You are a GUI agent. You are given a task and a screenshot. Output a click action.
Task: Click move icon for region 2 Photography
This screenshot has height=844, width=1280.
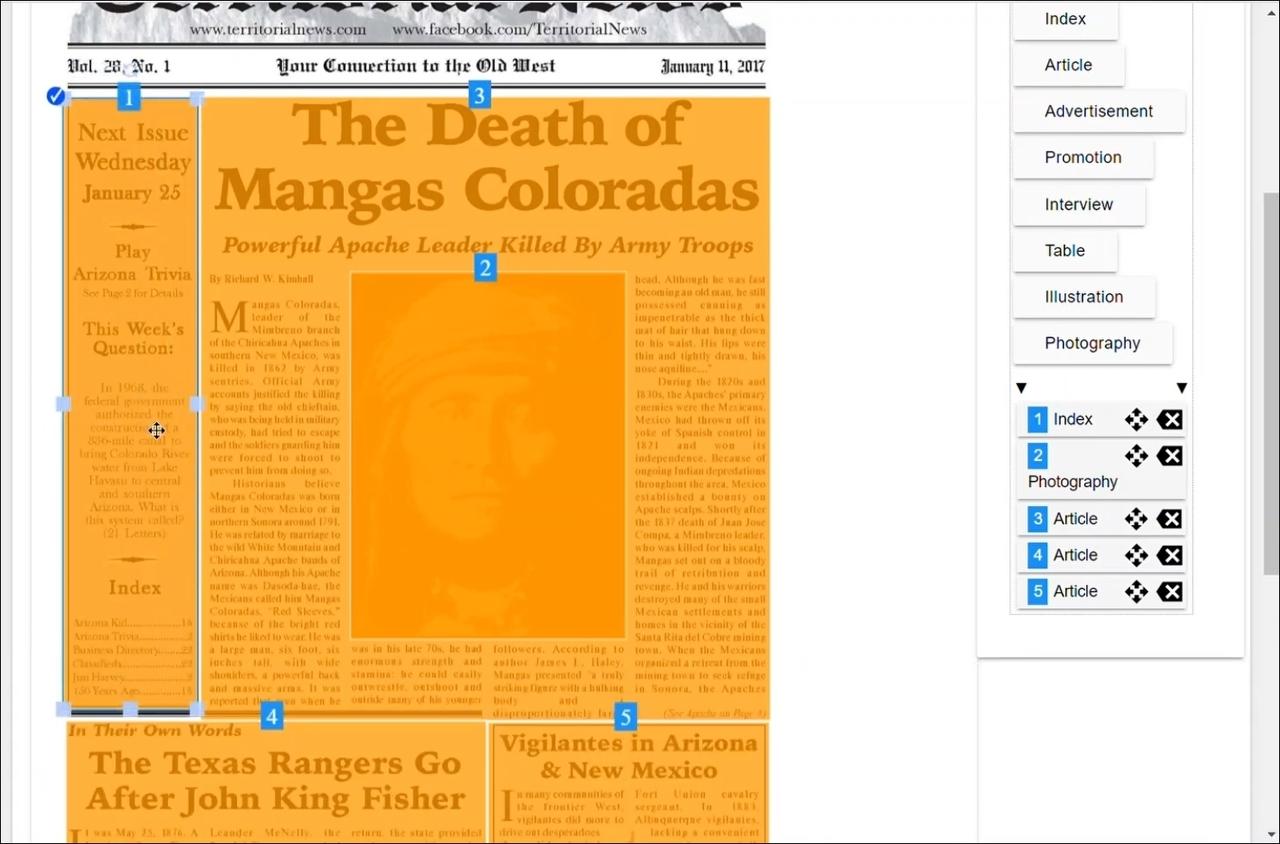pyautogui.click(x=1136, y=456)
